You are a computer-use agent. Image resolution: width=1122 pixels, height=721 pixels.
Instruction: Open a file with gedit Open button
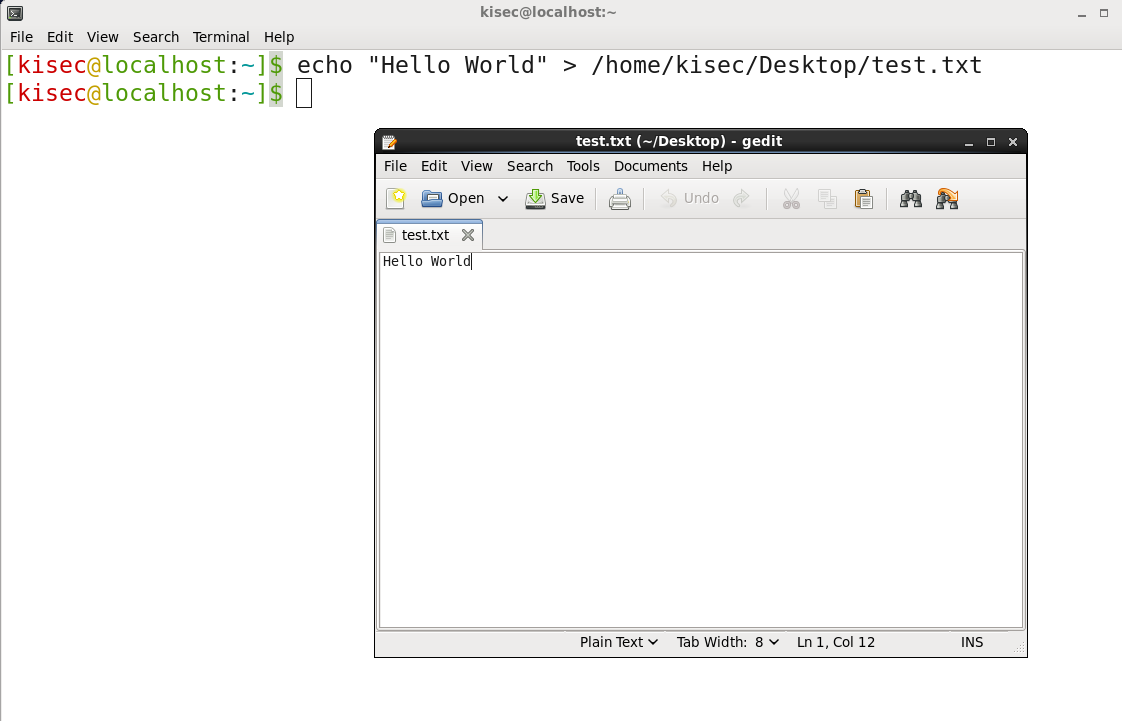tap(453, 198)
